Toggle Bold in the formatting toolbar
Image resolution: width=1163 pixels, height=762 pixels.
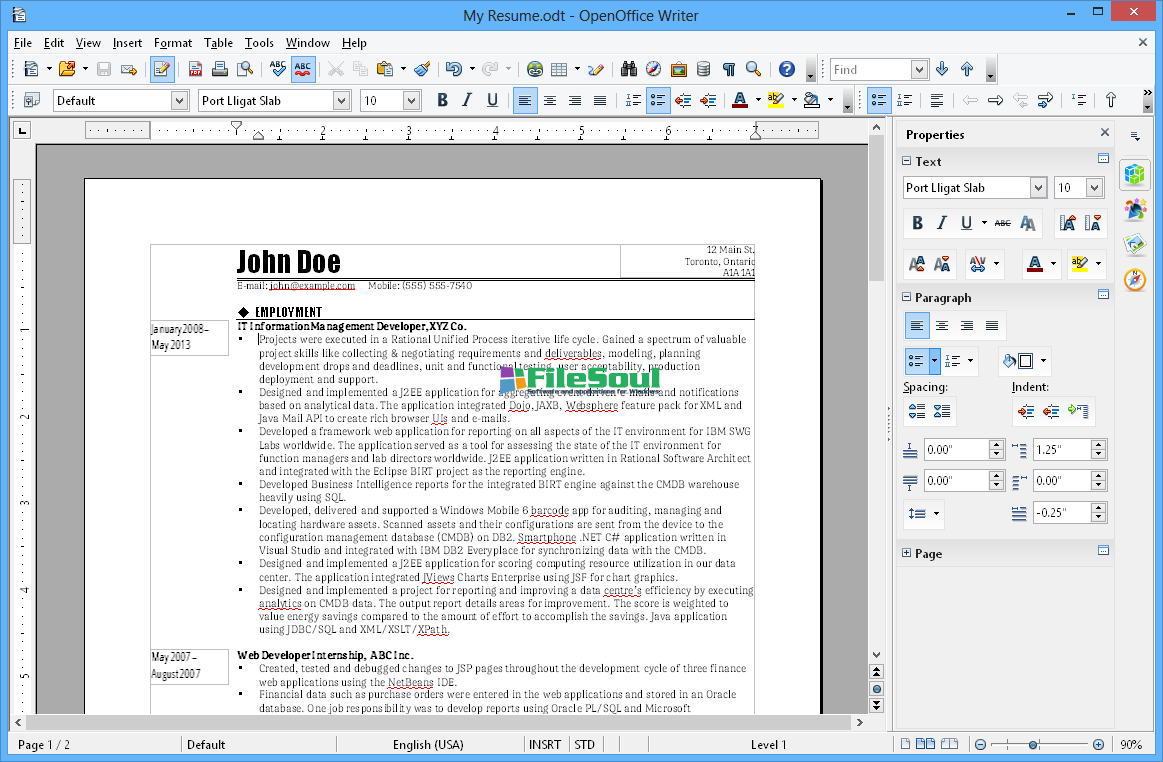442,100
